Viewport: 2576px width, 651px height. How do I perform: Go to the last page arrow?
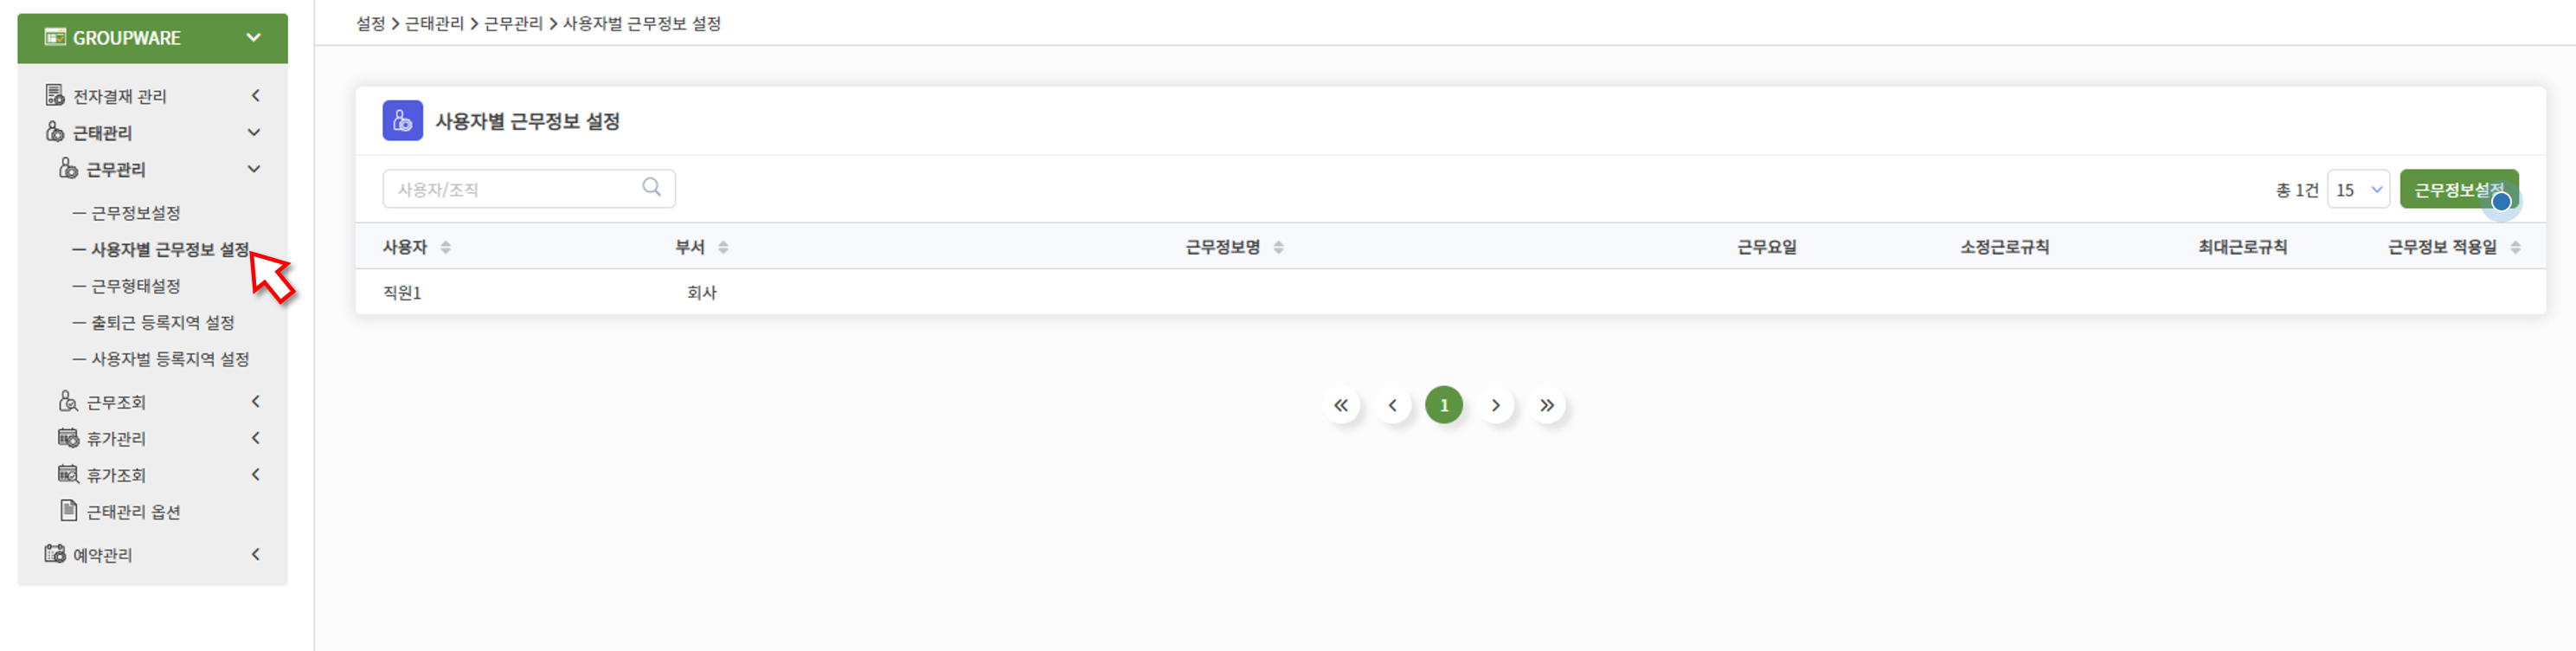point(1547,405)
